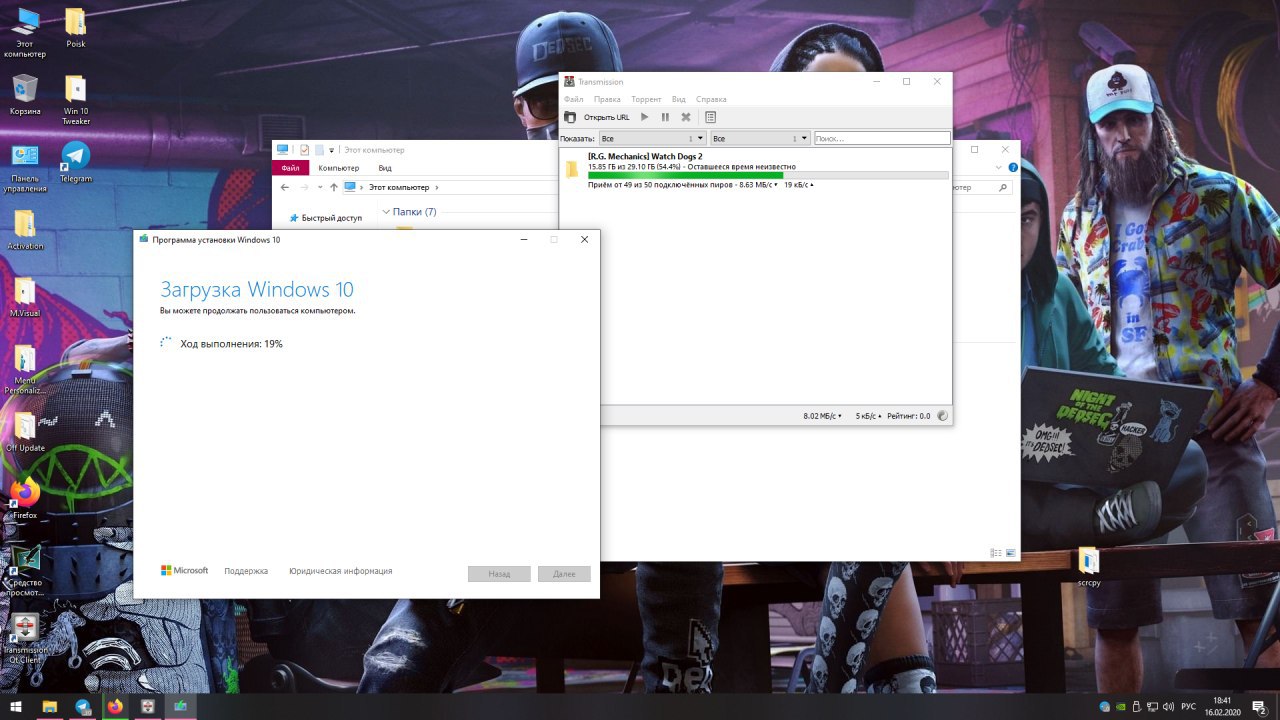Open Explorer help question-mark icon
This screenshot has width=1280, height=720.
pyautogui.click(x=1013, y=168)
